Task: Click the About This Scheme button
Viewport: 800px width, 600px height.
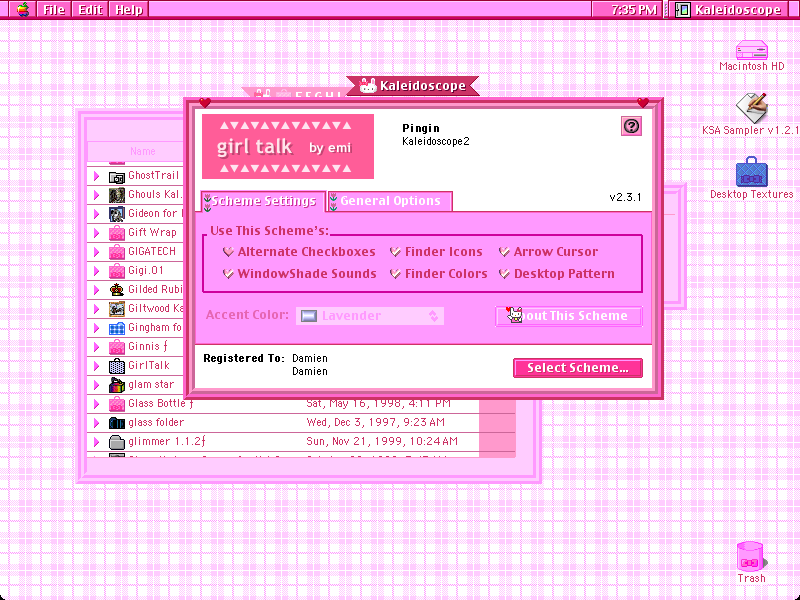Action: 568,316
